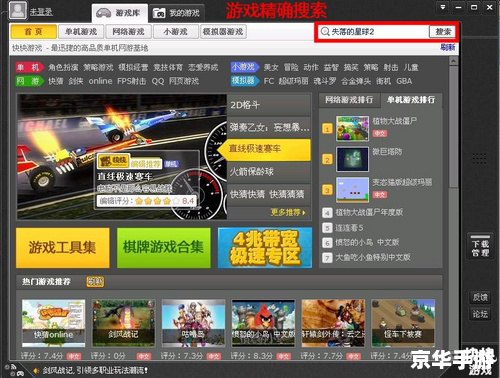Select the 小游戏 navigation tab
This screenshot has width=500, height=378.
click(x=176, y=32)
